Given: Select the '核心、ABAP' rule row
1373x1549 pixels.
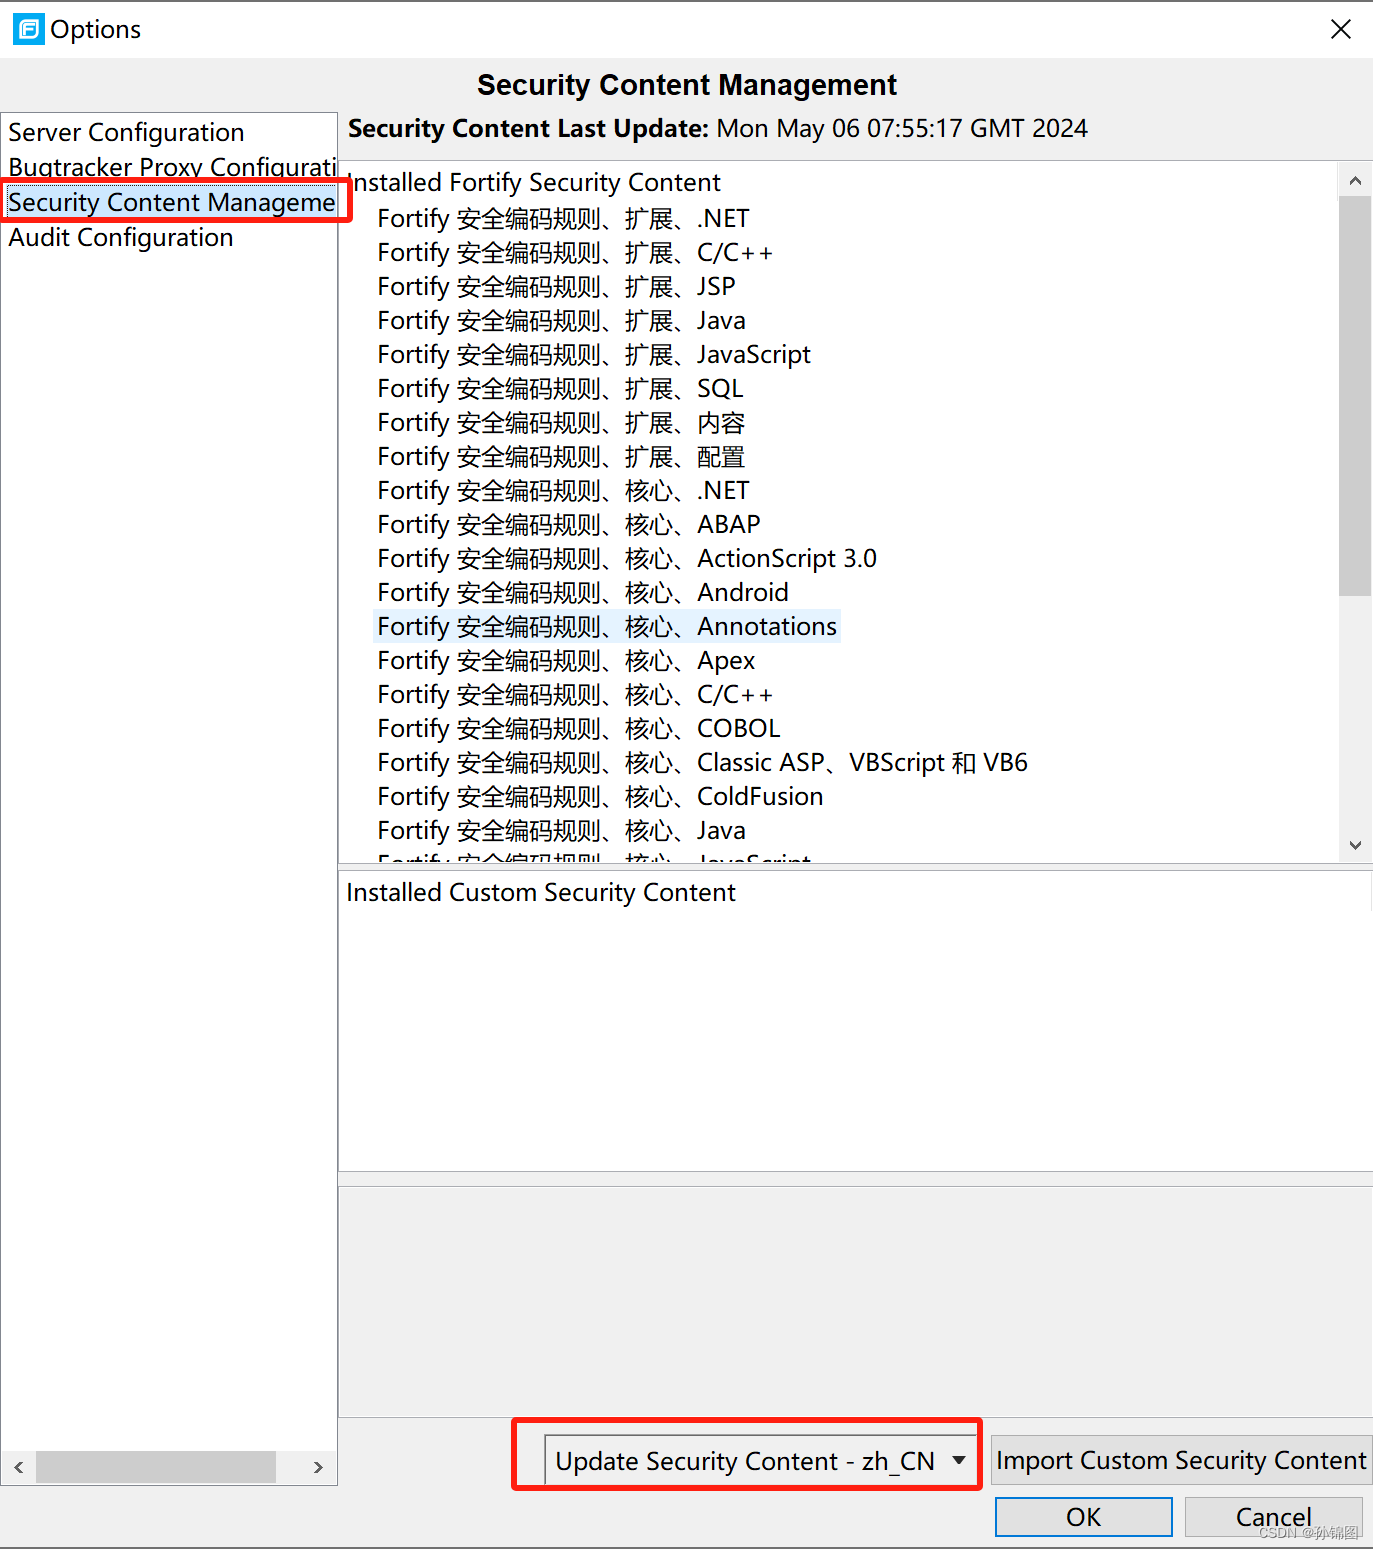Looking at the screenshot, I should 569,524.
